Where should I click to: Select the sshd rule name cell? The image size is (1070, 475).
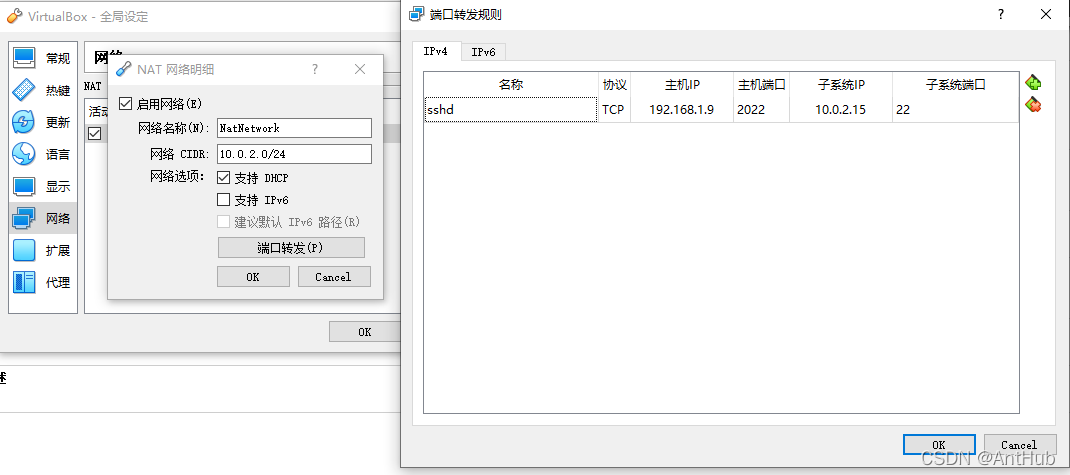[x=511, y=109]
